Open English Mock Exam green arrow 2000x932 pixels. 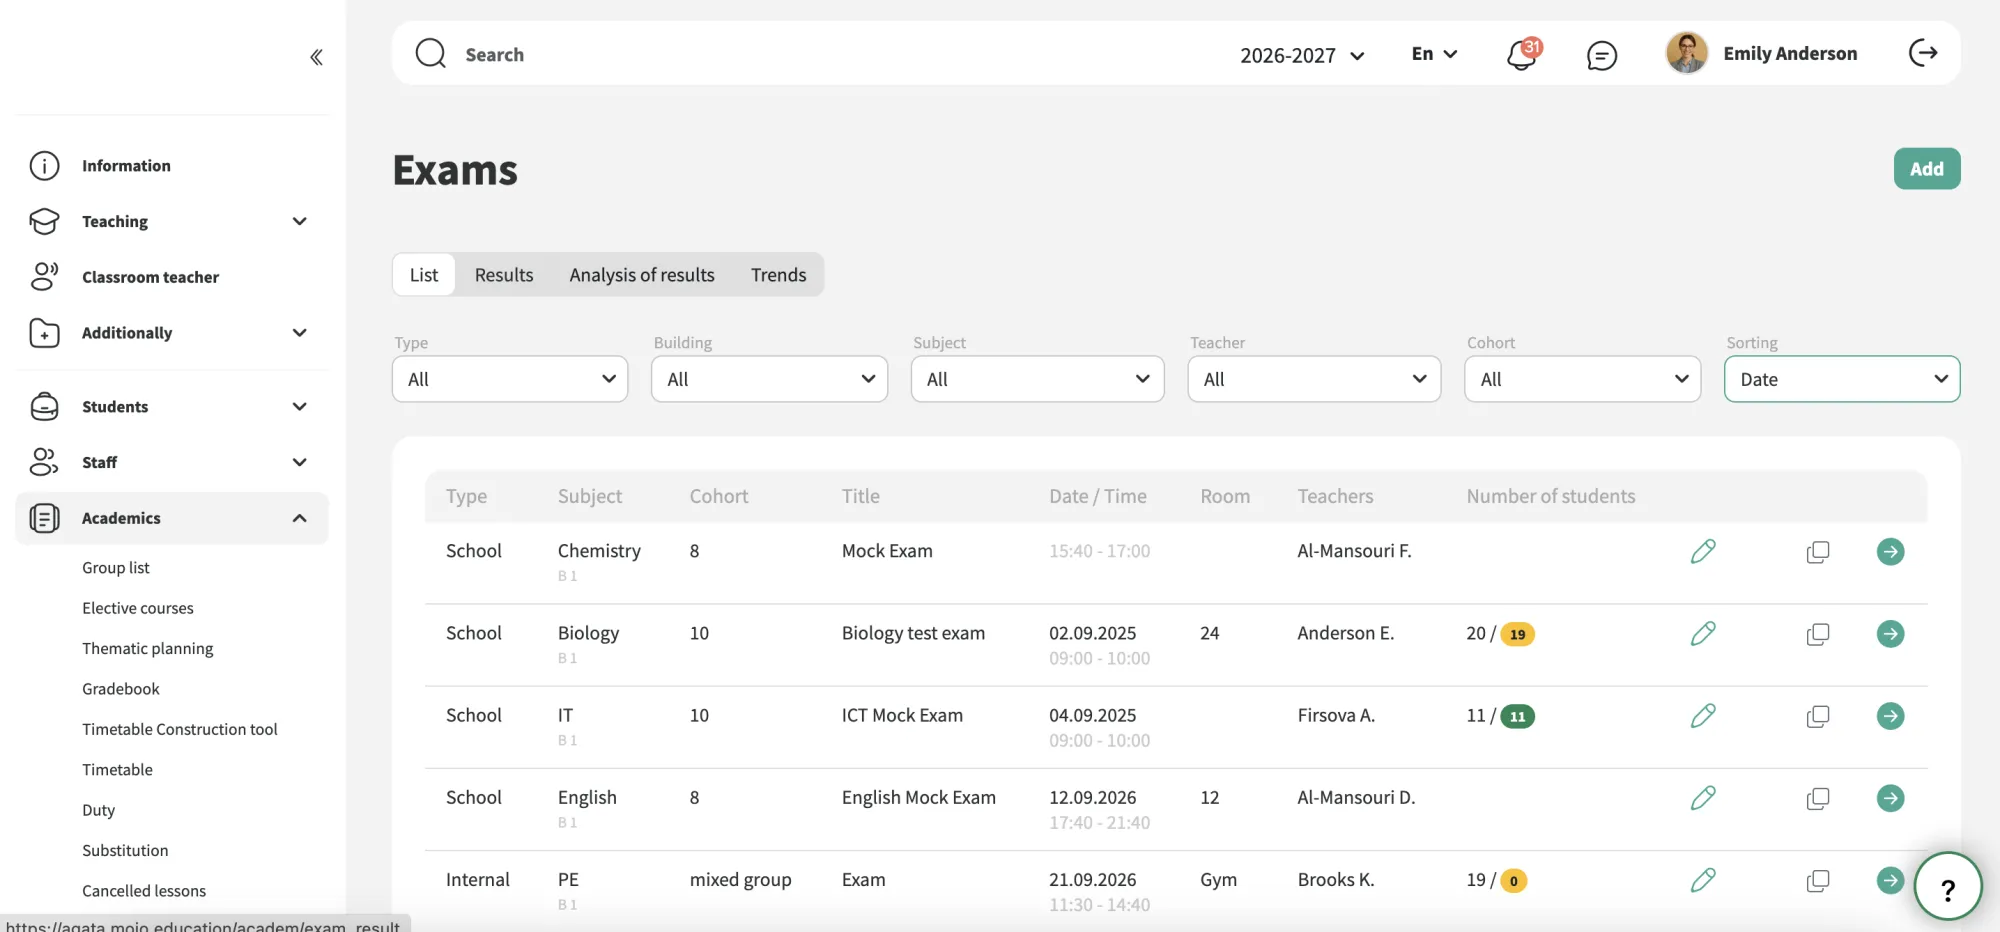(1890, 798)
